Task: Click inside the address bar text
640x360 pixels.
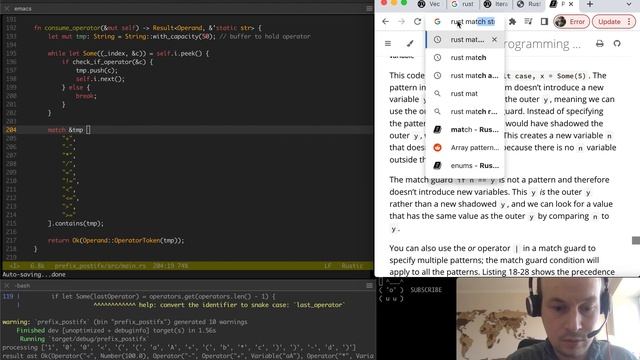Action: [x=473, y=22]
